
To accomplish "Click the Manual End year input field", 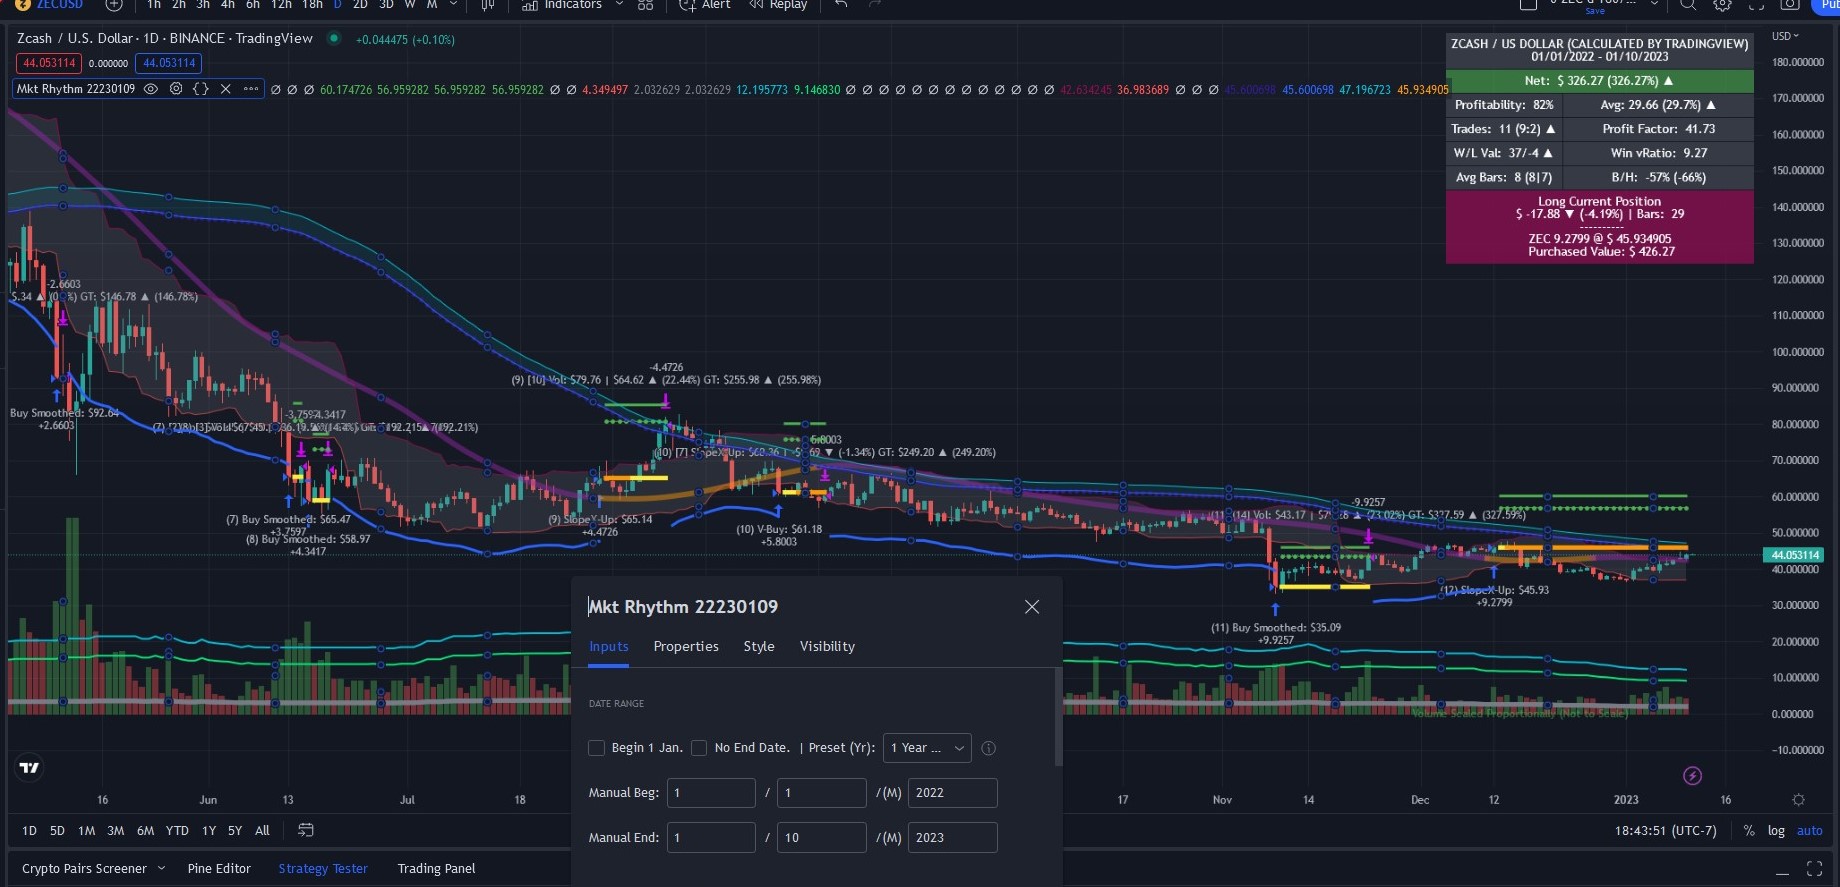I will [x=952, y=837].
